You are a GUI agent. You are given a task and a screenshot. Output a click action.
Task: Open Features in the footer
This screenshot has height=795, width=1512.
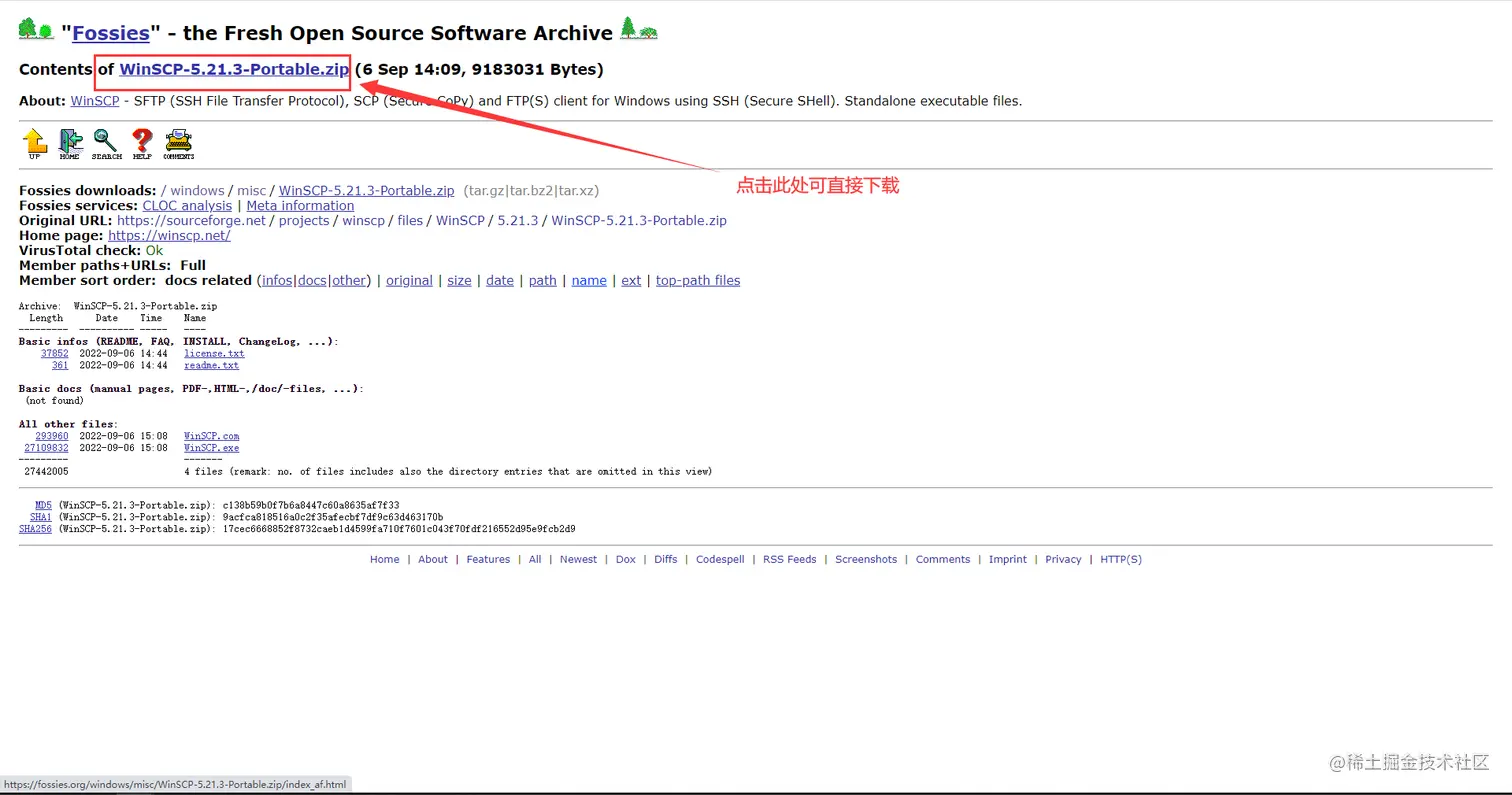pyautogui.click(x=488, y=560)
